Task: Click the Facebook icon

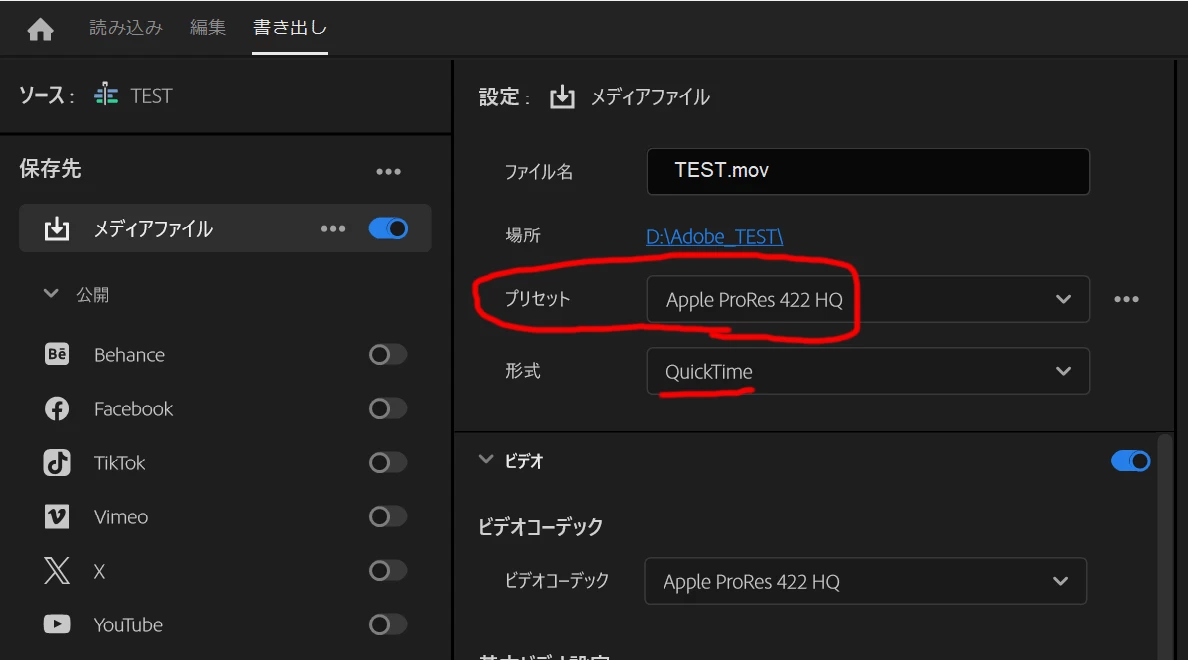Action: (x=57, y=408)
